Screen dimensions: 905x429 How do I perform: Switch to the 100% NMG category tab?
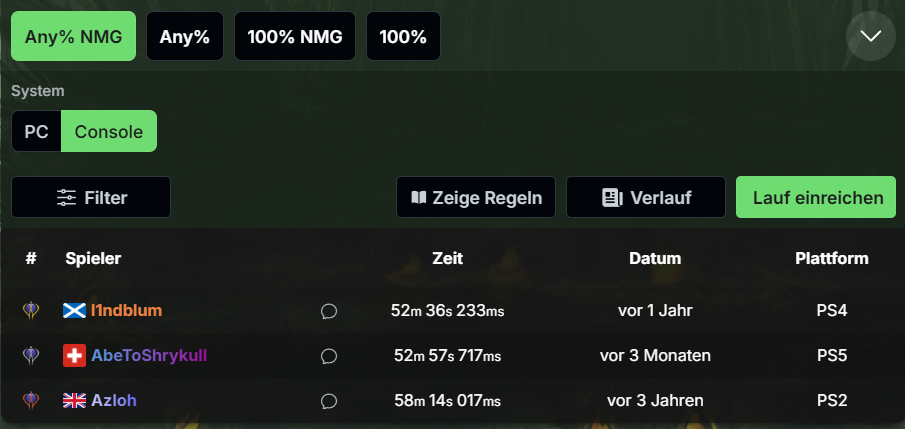coord(295,36)
